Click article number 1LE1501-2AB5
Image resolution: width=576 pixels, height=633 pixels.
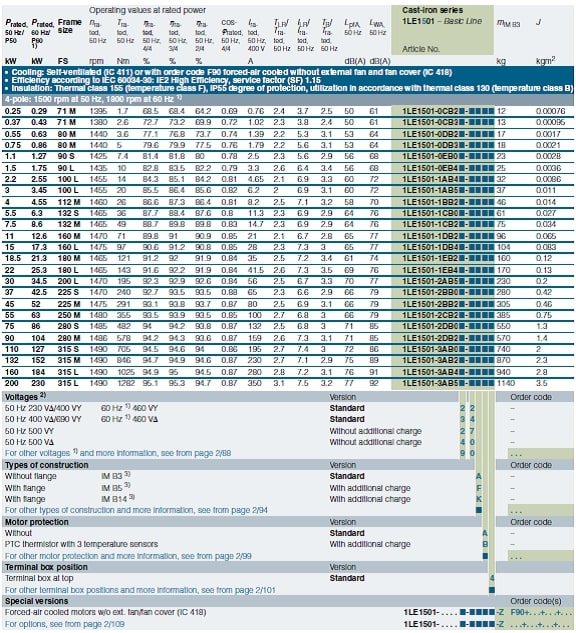(430, 281)
